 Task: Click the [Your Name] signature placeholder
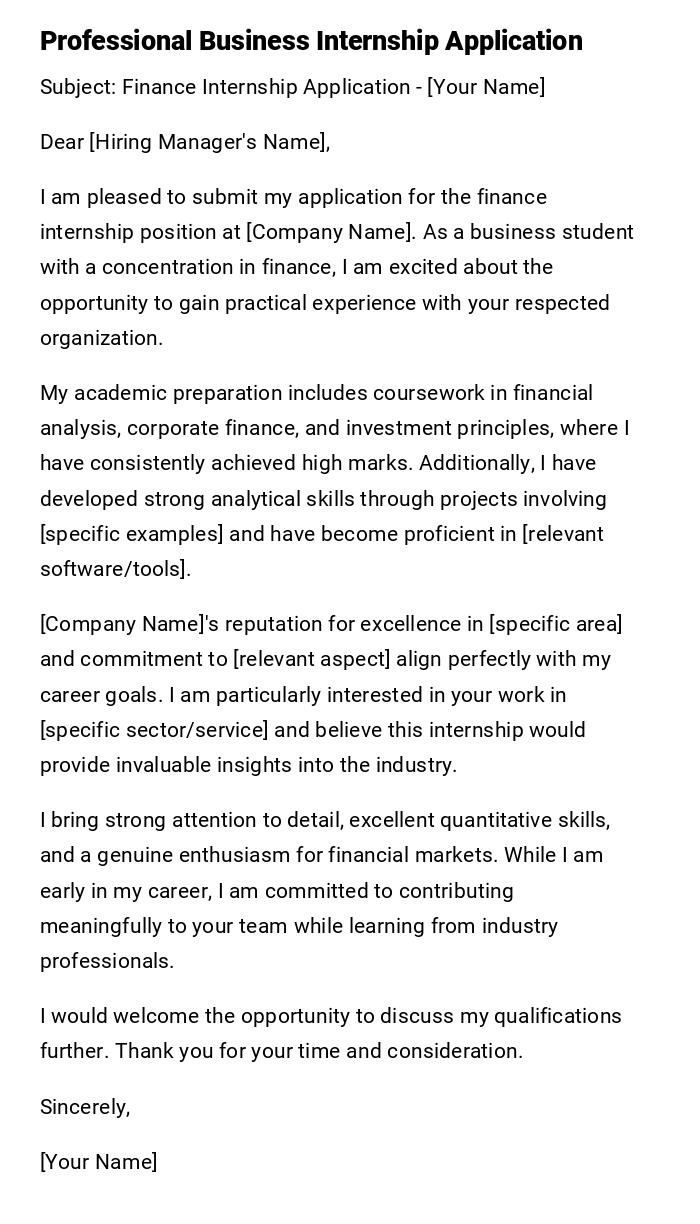pos(98,1161)
